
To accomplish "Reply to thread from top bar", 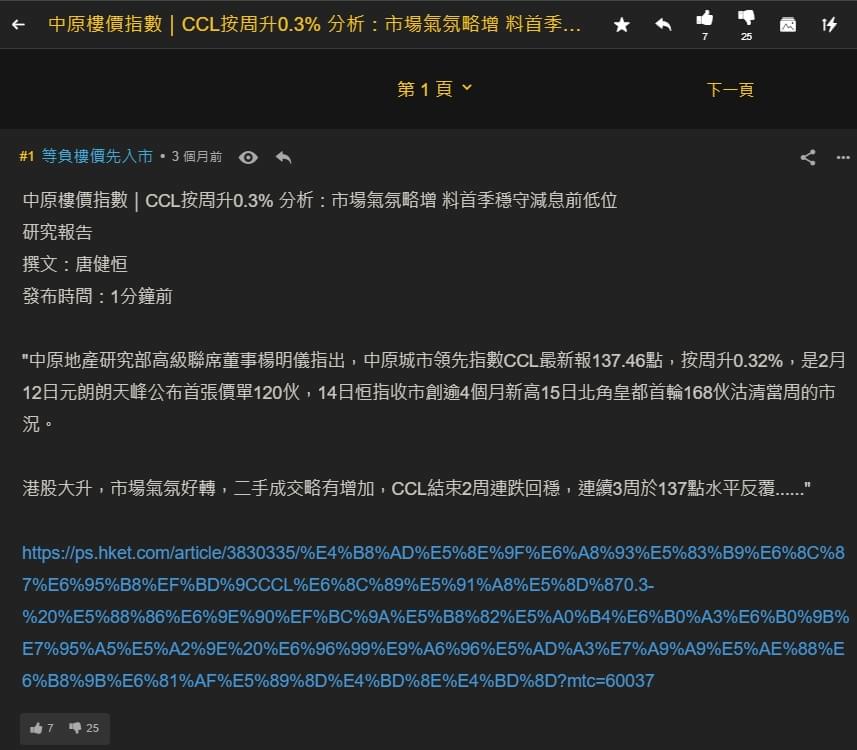I will coord(663,25).
